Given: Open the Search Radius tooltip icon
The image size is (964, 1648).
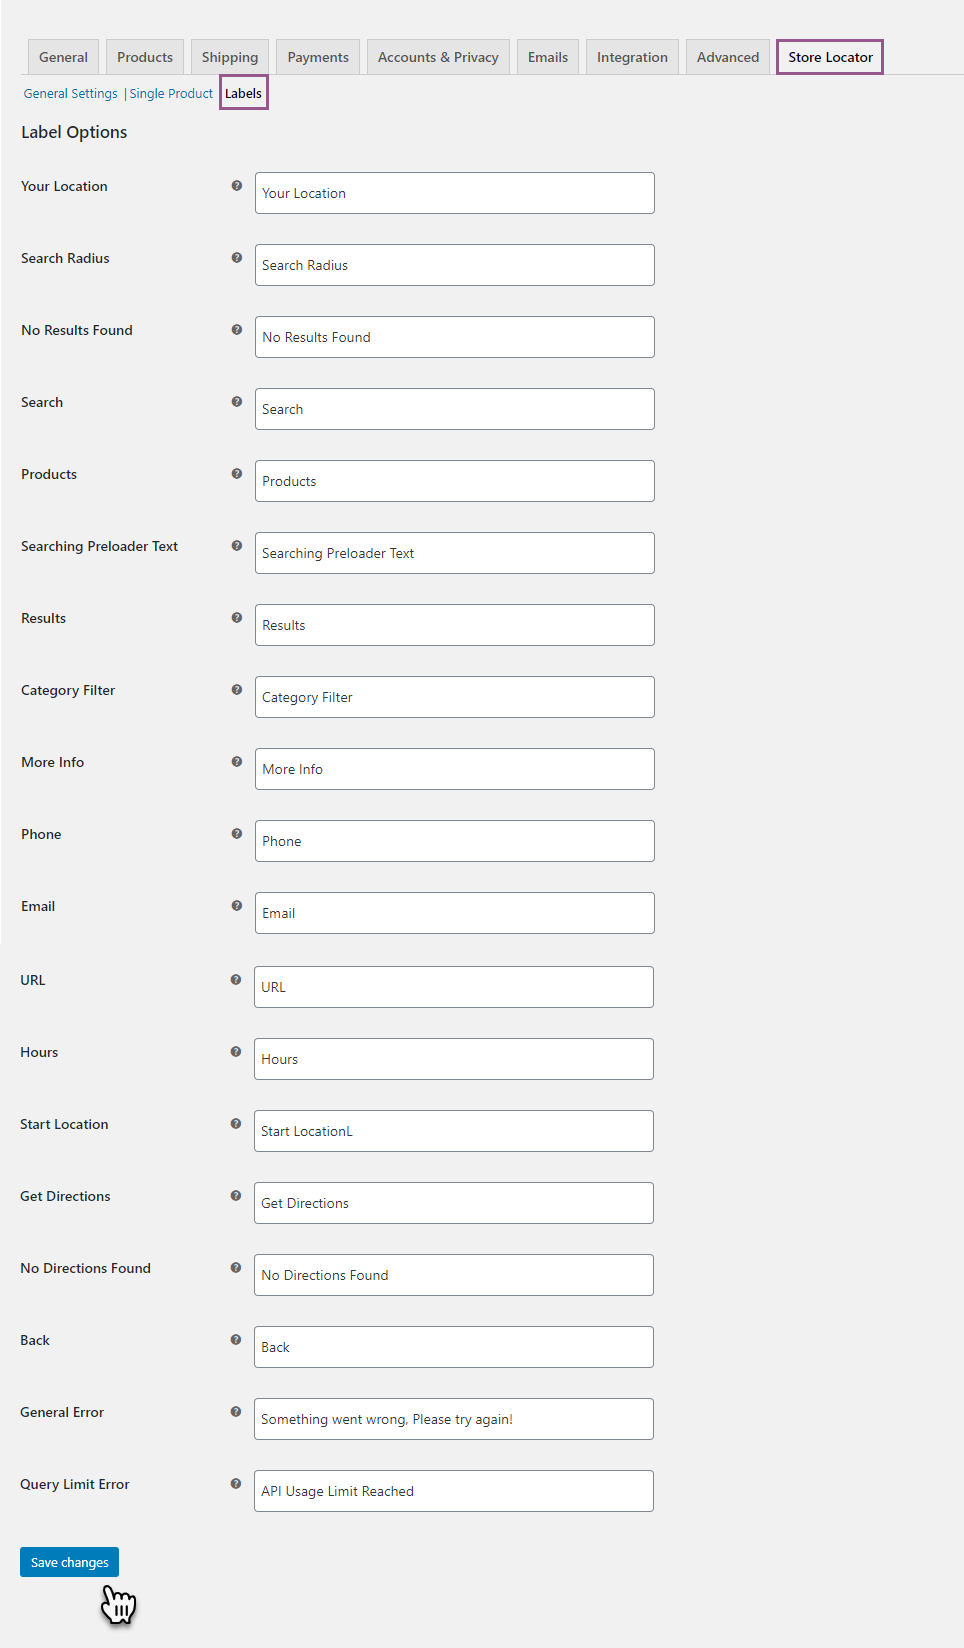Looking at the screenshot, I should click(236, 256).
